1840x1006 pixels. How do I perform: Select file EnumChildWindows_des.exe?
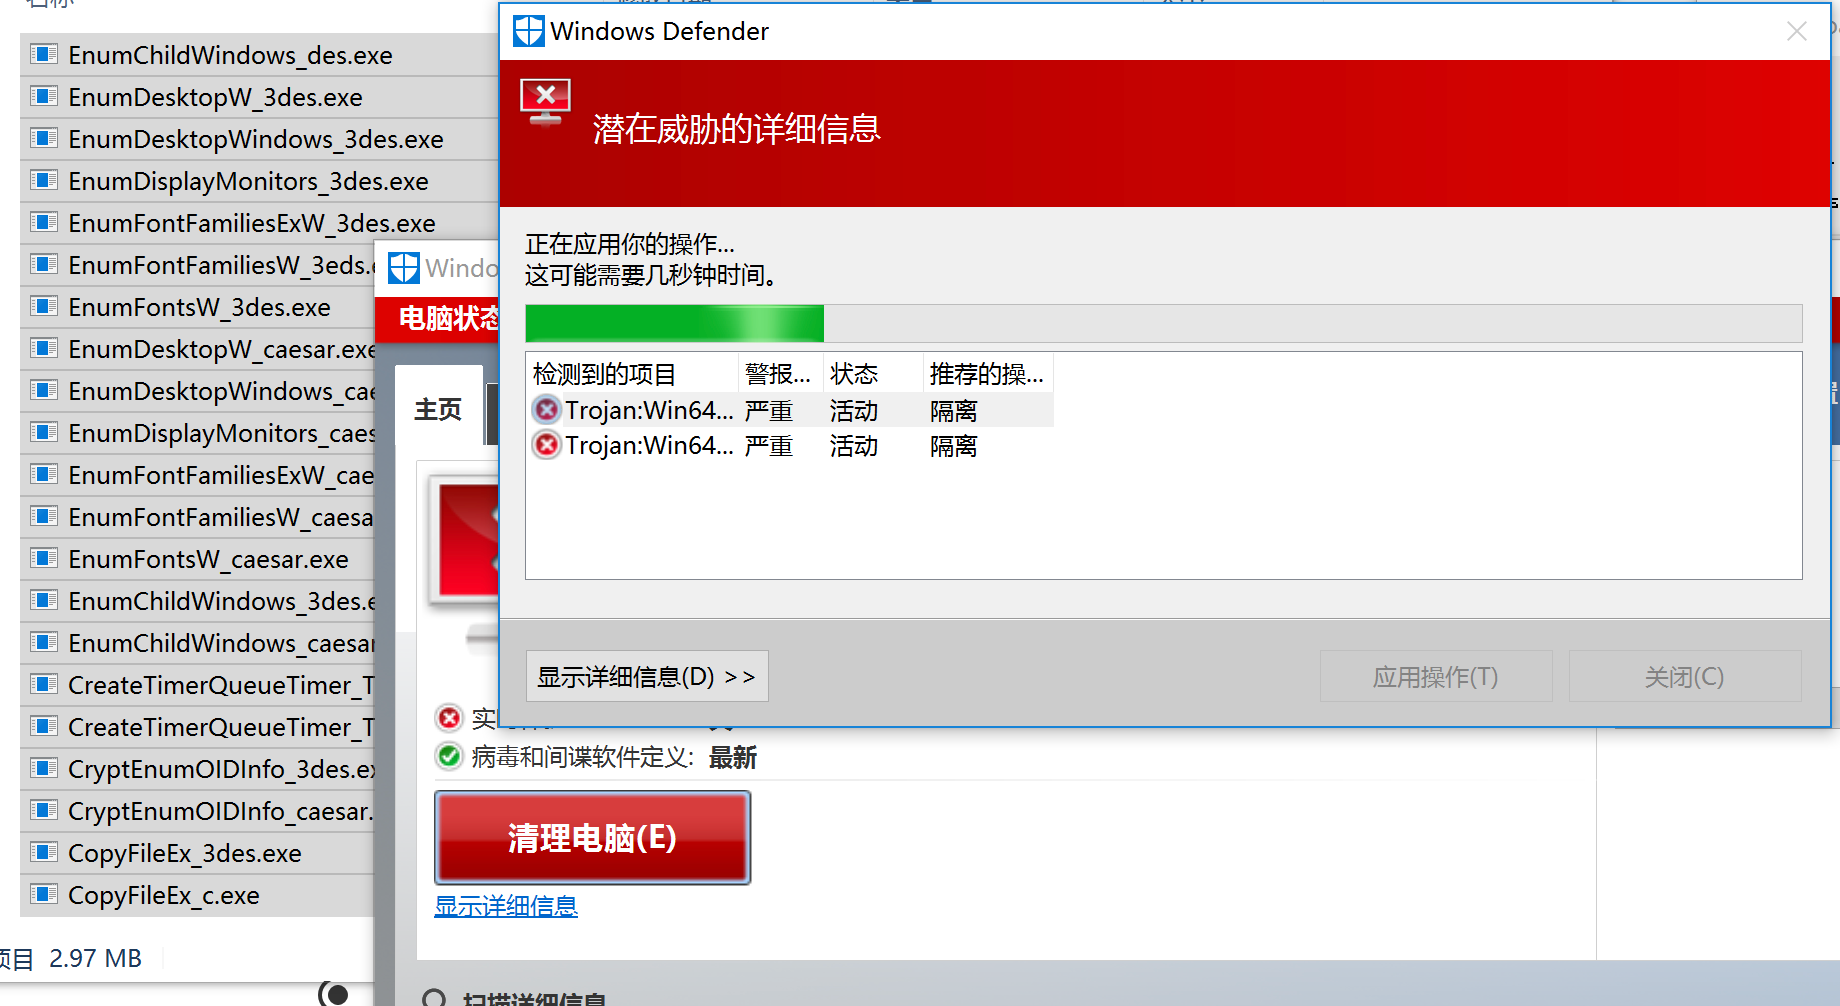[230, 55]
